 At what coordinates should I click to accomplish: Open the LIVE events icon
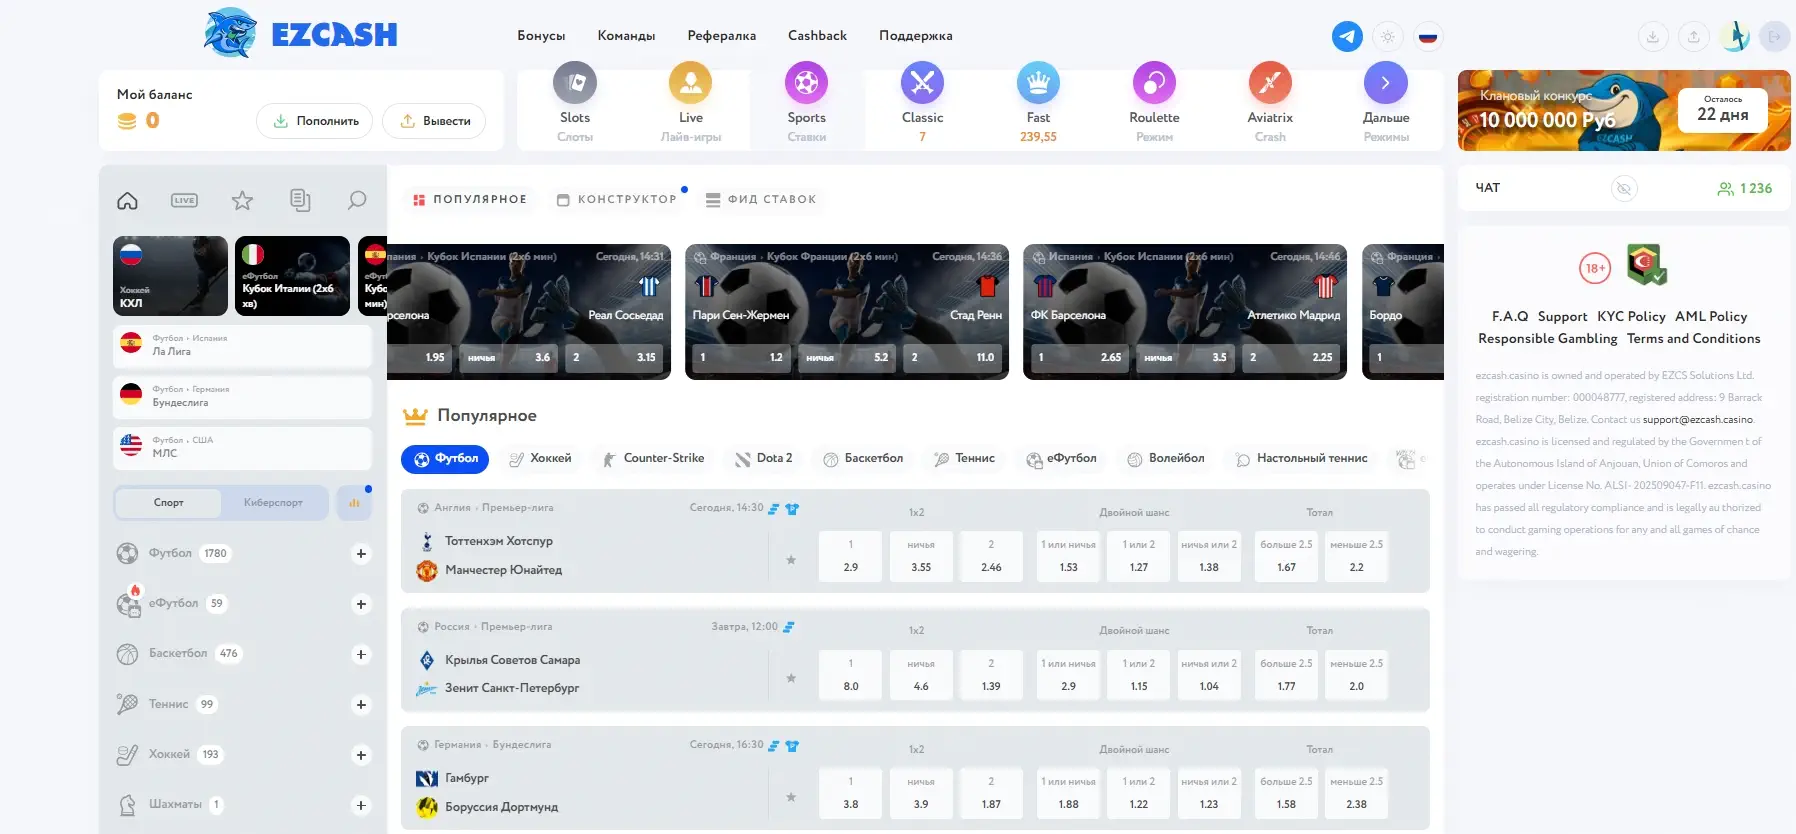coord(184,200)
